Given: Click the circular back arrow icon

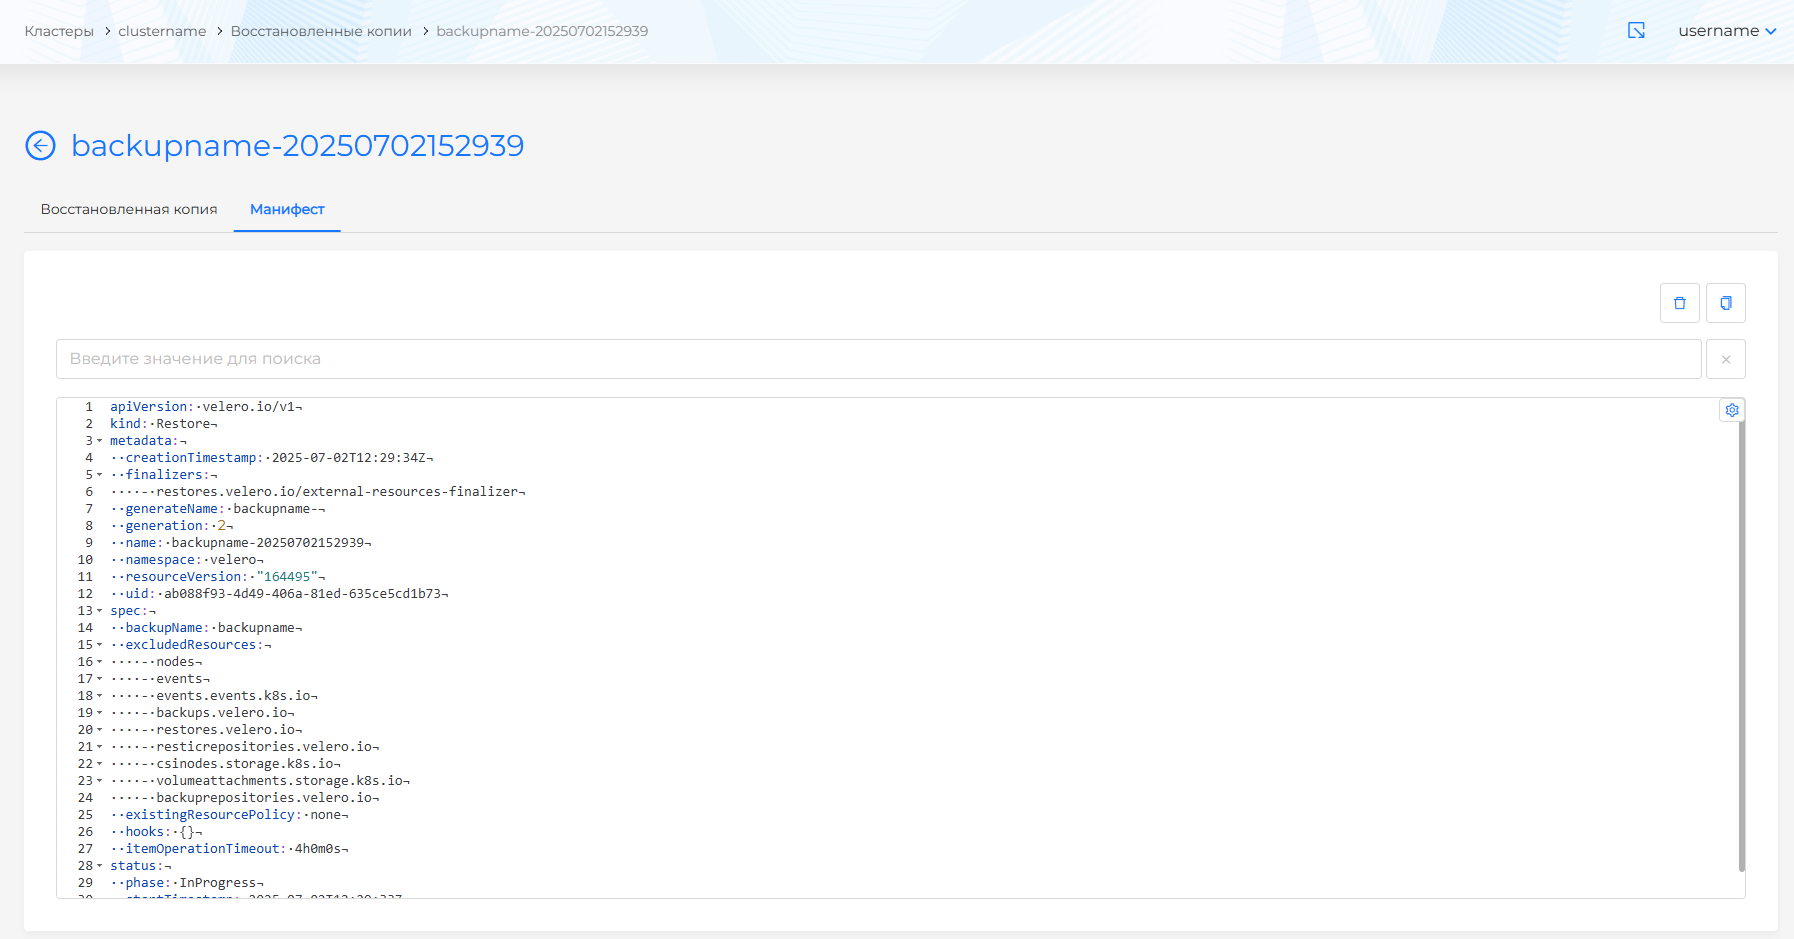Looking at the screenshot, I should pos(40,146).
